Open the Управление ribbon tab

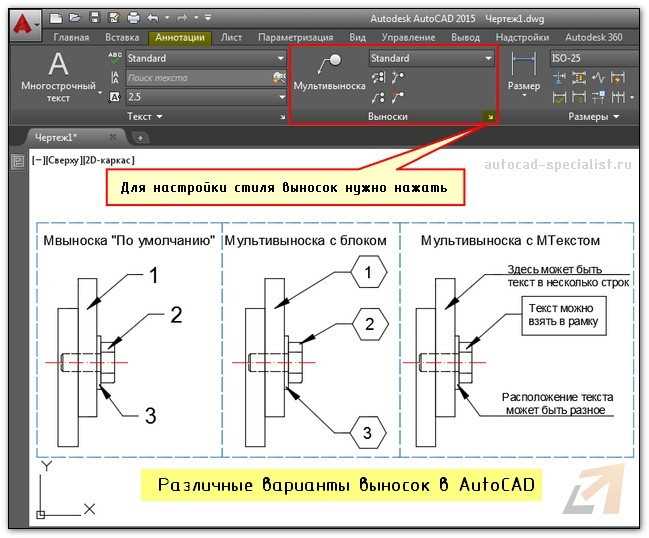point(409,37)
